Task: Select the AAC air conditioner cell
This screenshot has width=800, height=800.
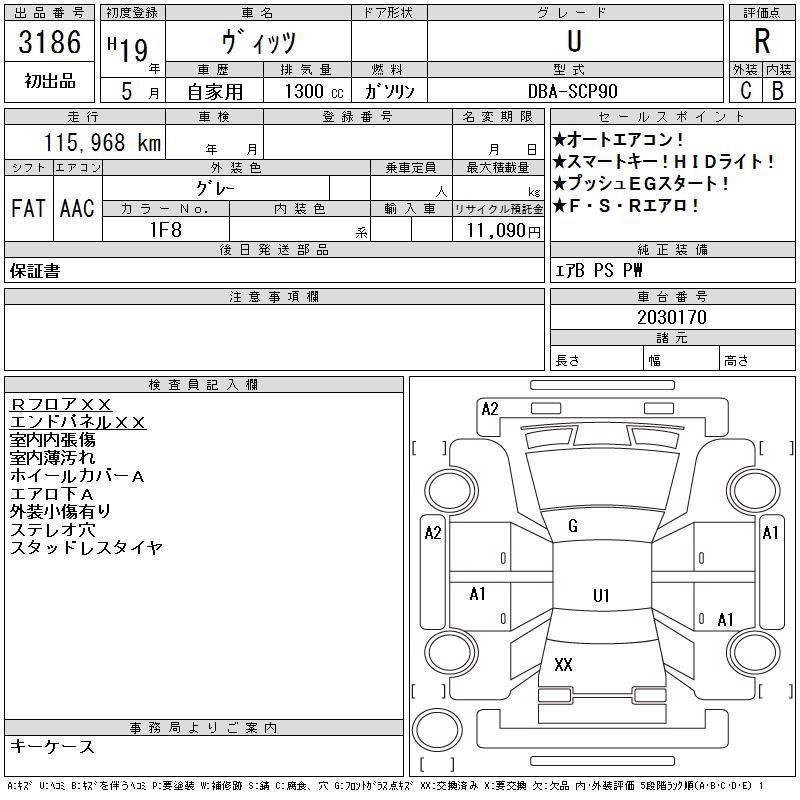Action: coord(77,208)
